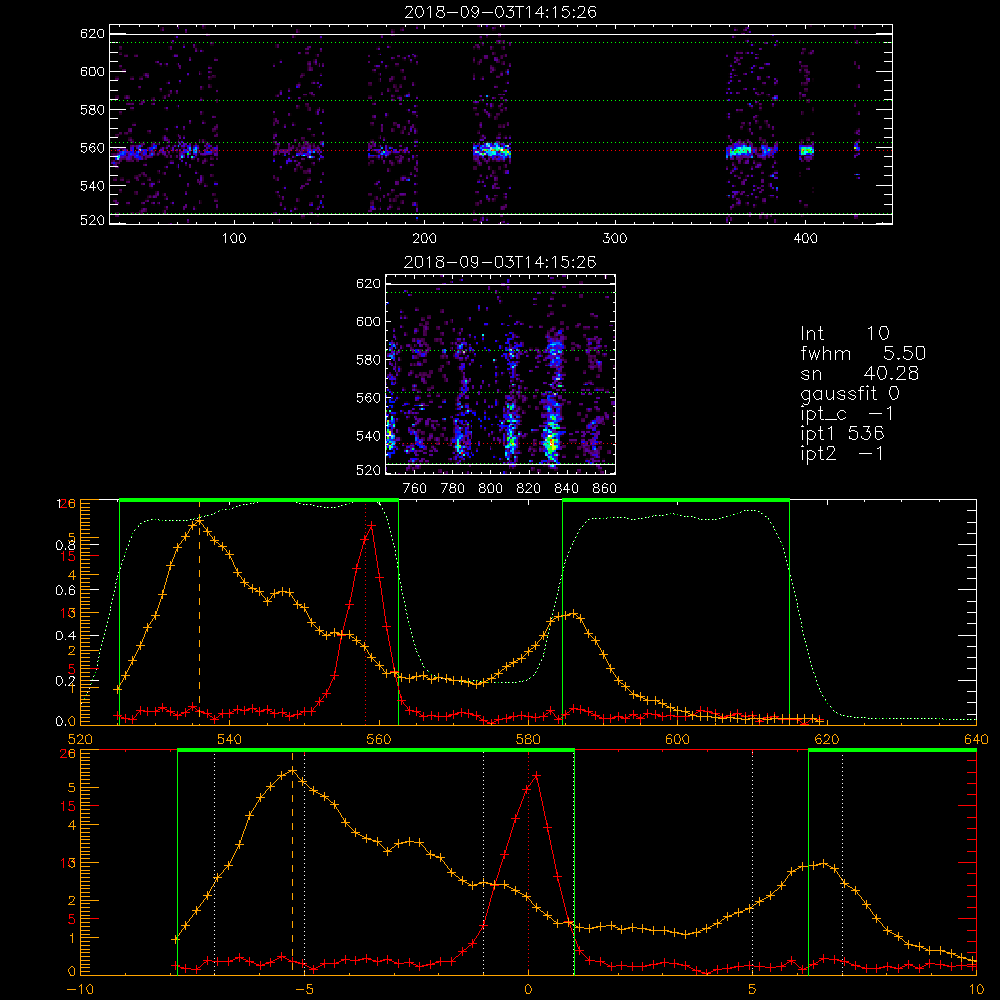Click the top plot's 2018-09-03T14:15:26 title
The width and height of the screenshot is (1000, 1000).
[x=500, y=12]
